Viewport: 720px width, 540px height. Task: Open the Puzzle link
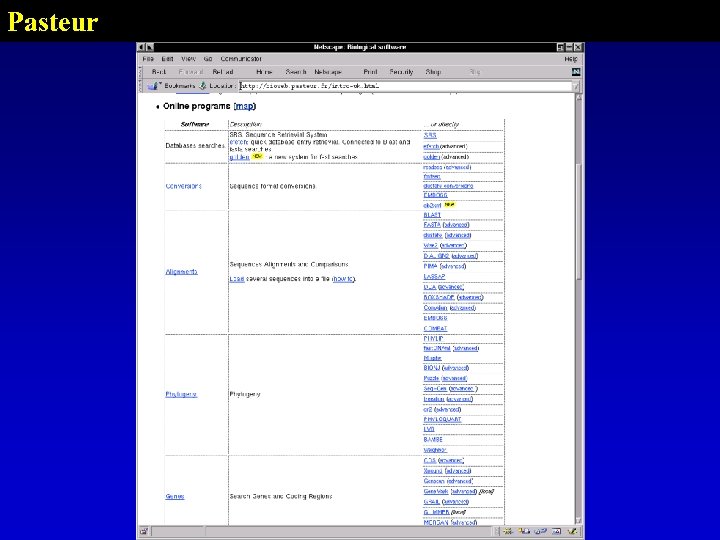point(431,378)
